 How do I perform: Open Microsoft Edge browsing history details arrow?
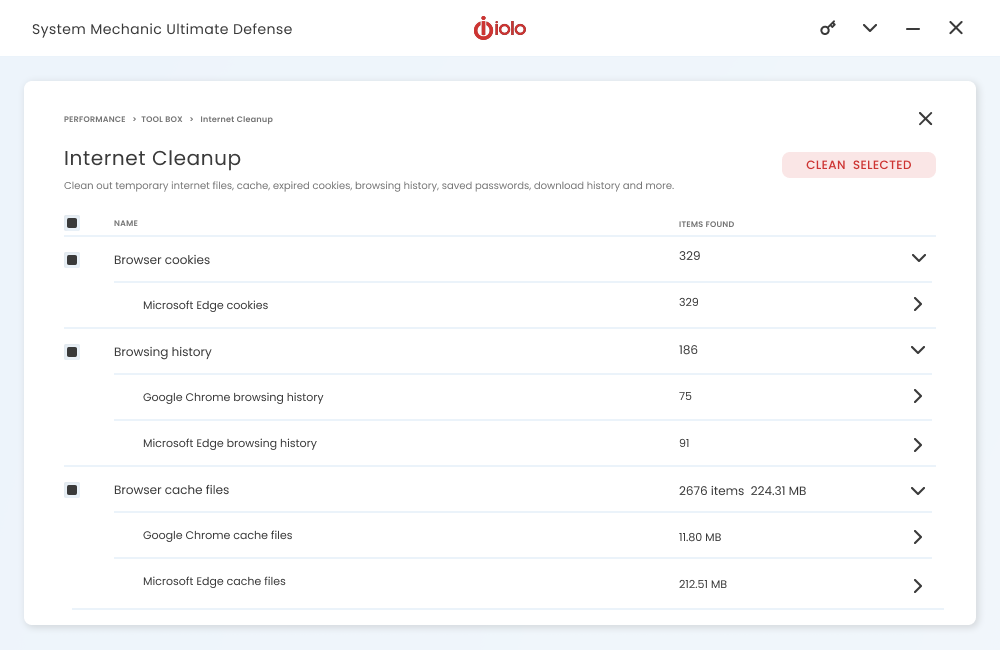click(x=918, y=444)
